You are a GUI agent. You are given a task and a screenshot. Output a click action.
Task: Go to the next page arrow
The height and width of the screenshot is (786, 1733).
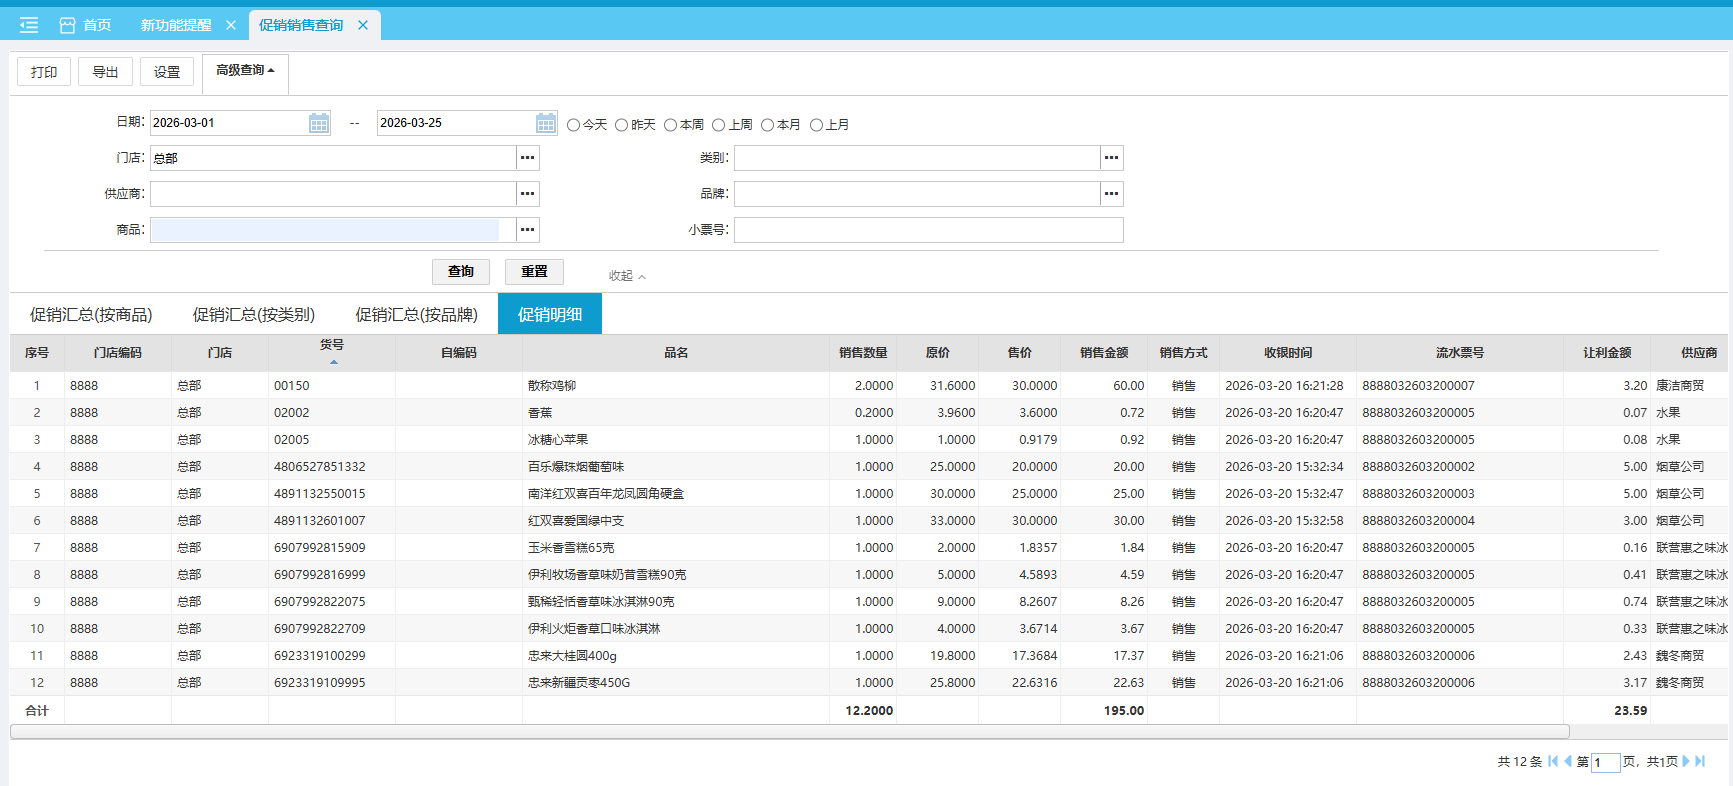pyautogui.click(x=1686, y=761)
